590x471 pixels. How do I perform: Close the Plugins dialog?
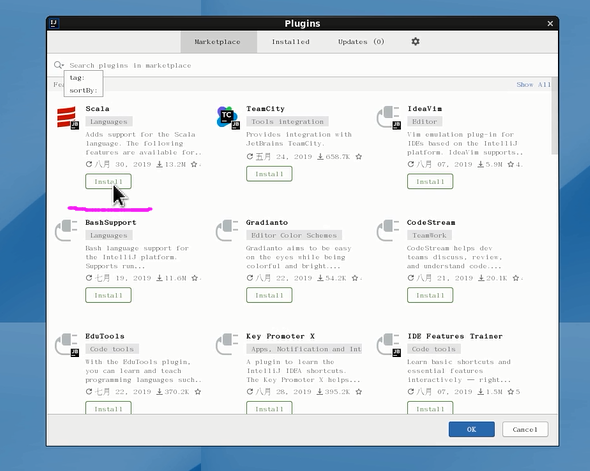coord(550,24)
